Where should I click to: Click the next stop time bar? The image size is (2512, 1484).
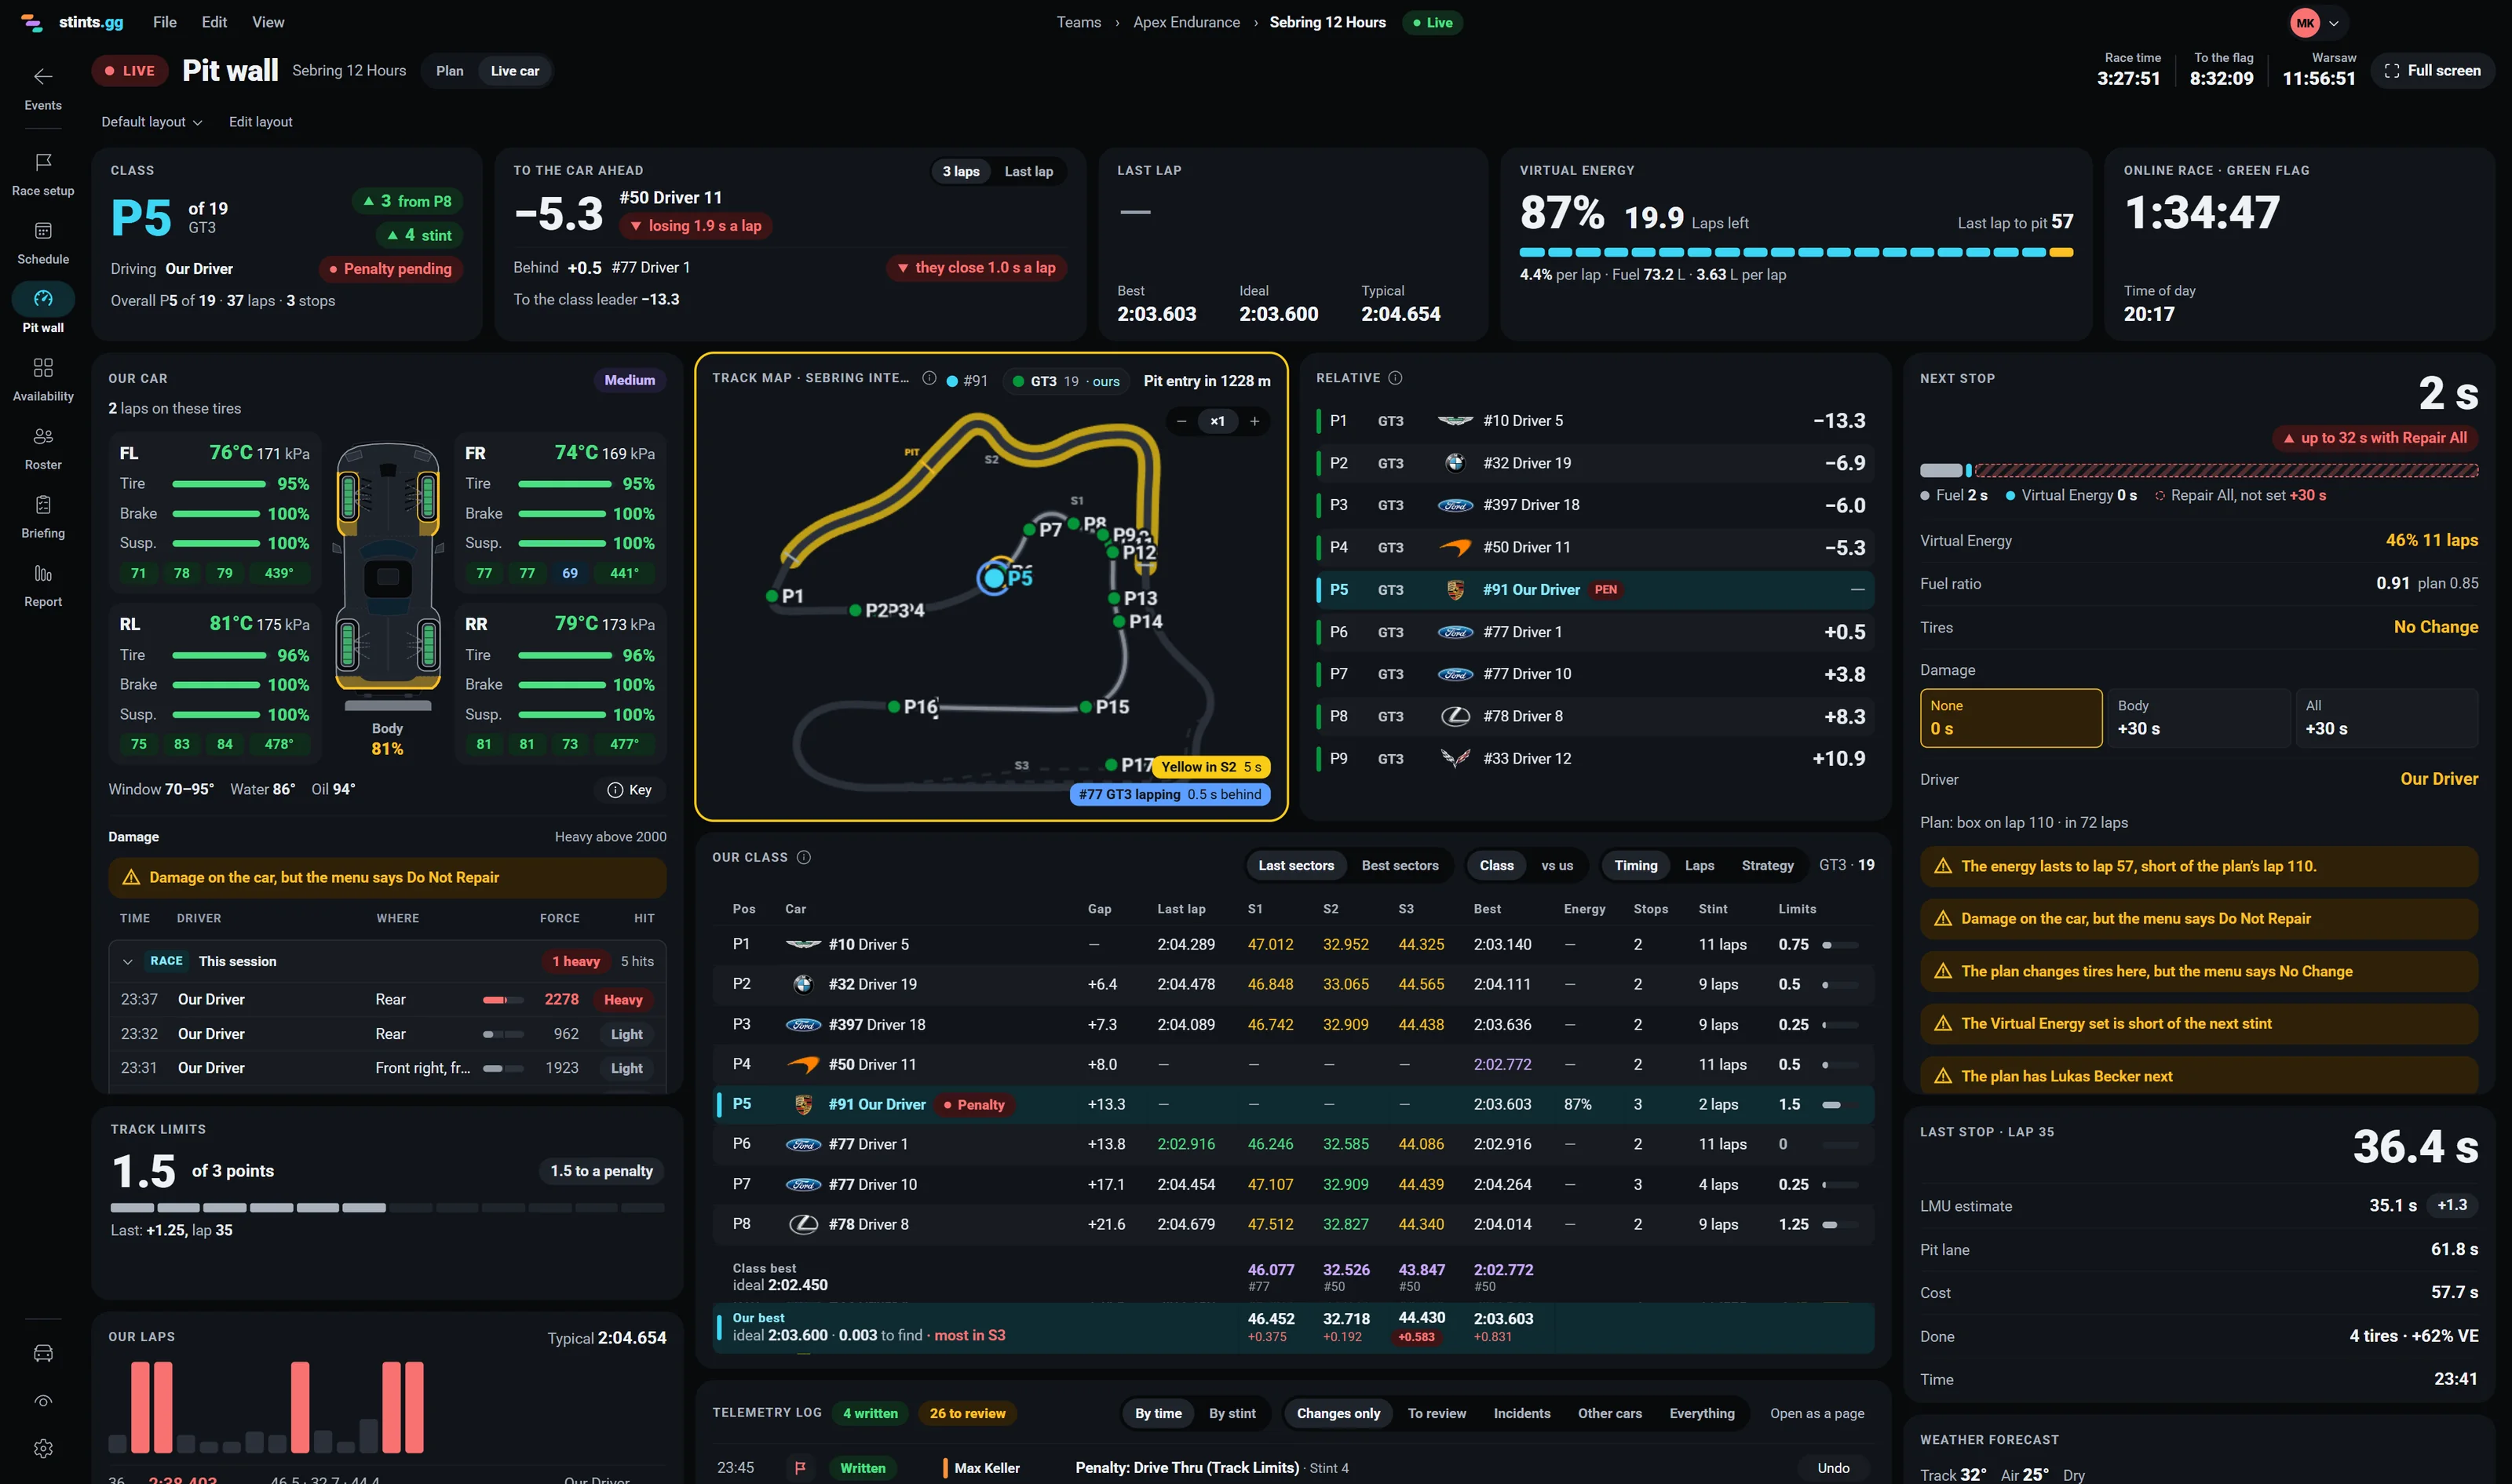2198,470
